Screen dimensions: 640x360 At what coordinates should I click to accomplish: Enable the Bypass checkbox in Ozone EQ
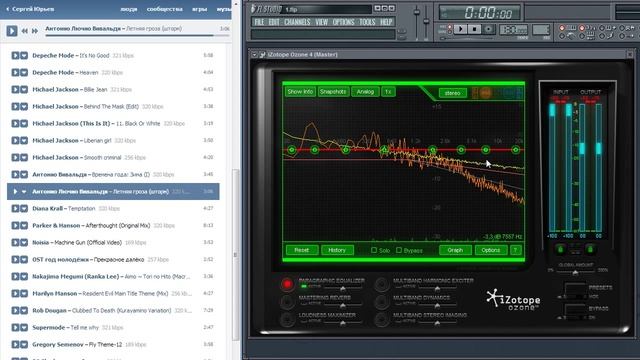(x=399, y=250)
